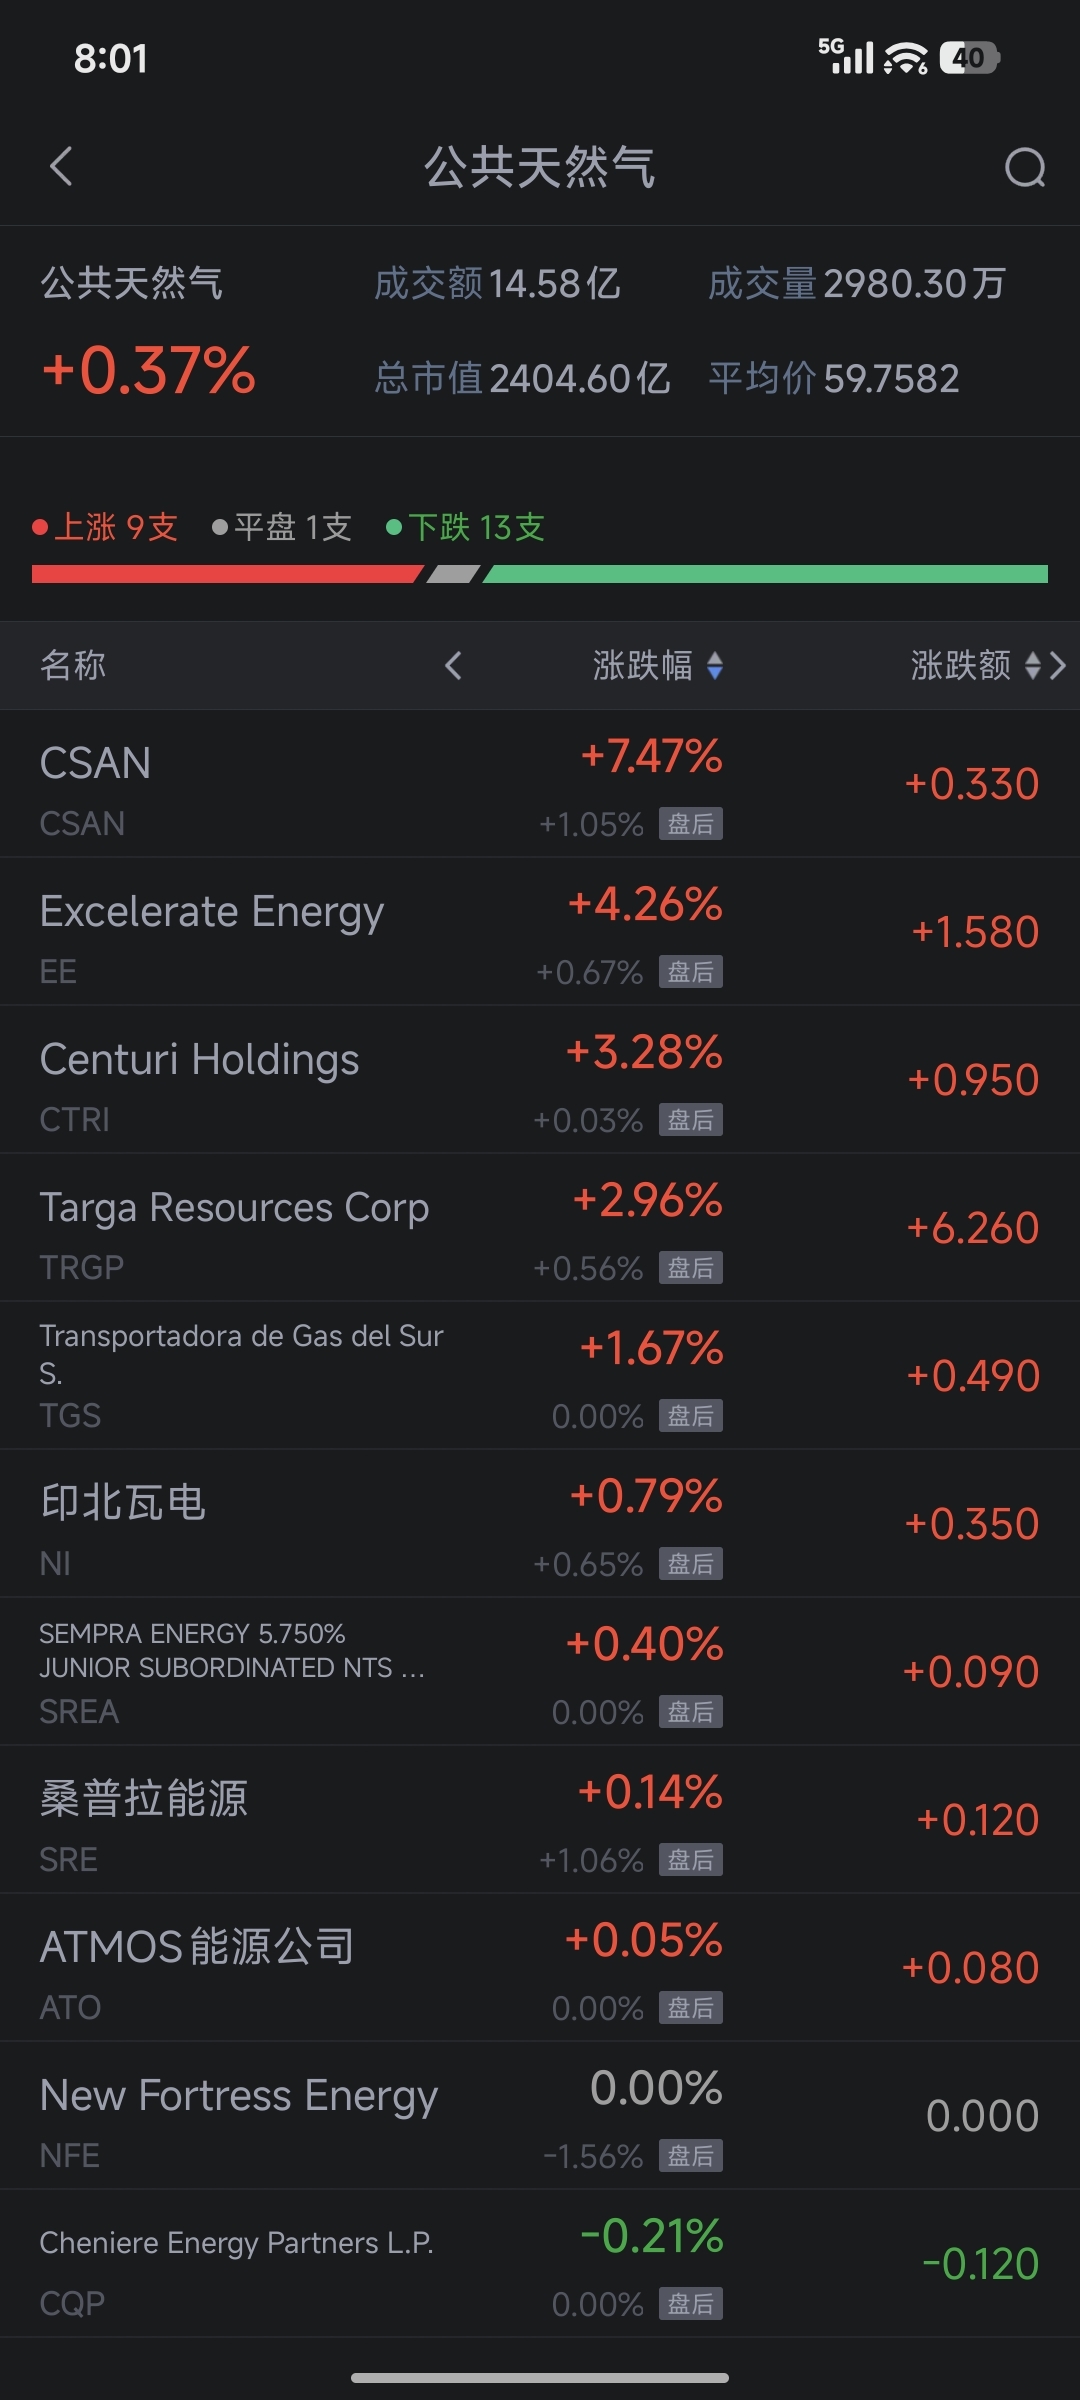Show more columns with right chevron
The width and height of the screenshot is (1080, 2400).
[x=1059, y=666]
